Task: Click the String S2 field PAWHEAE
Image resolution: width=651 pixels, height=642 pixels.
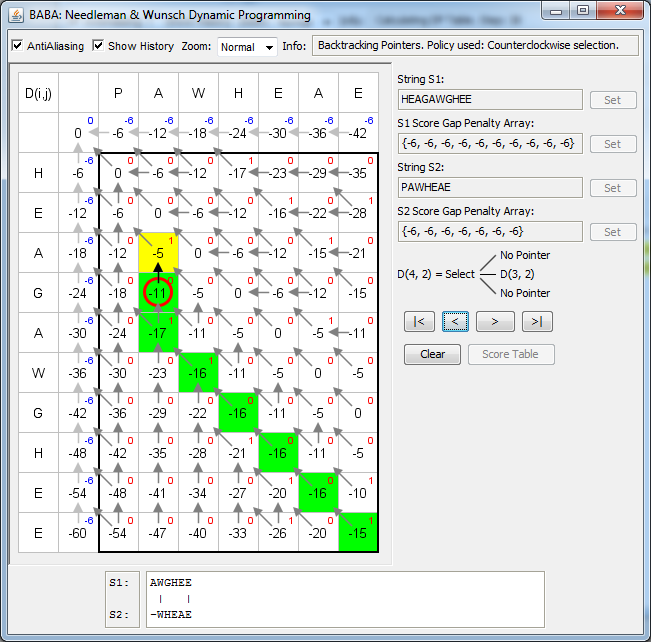Action: pos(489,188)
